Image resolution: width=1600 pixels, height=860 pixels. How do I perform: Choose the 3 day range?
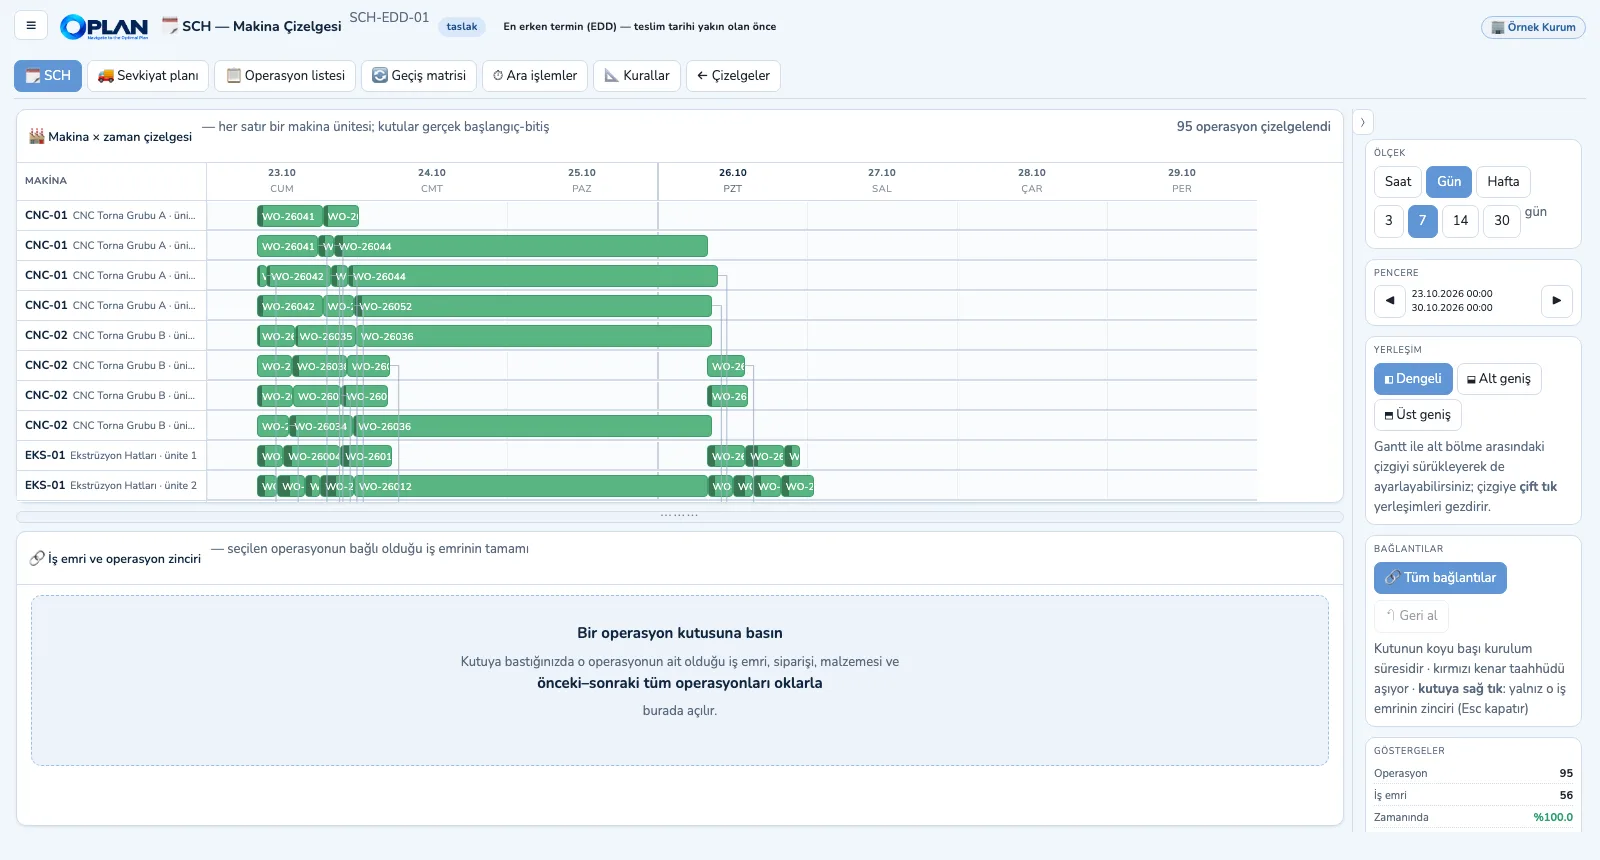click(1388, 221)
